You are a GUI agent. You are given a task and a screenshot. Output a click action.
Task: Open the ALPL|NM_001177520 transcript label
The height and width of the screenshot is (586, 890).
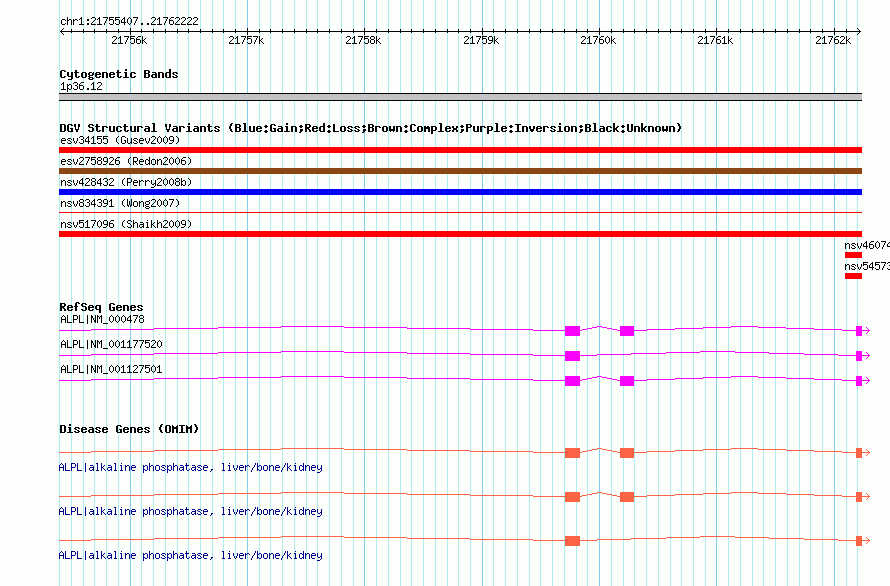(111, 344)
